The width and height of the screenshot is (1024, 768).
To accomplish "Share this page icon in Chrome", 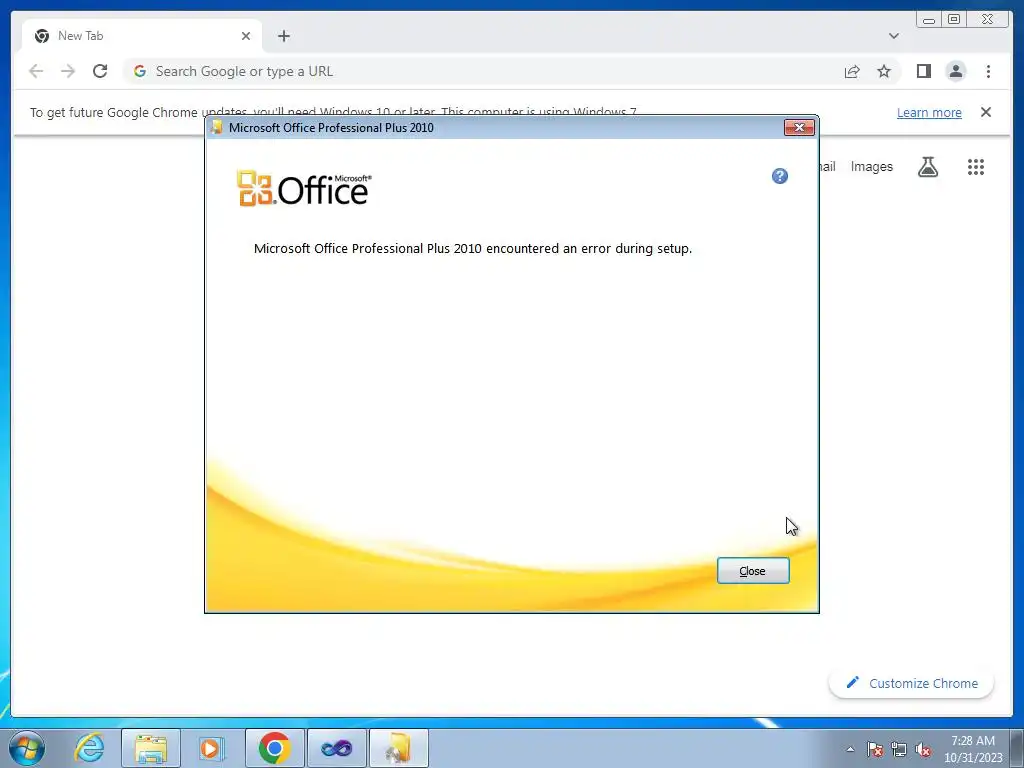I will point(852,71).
